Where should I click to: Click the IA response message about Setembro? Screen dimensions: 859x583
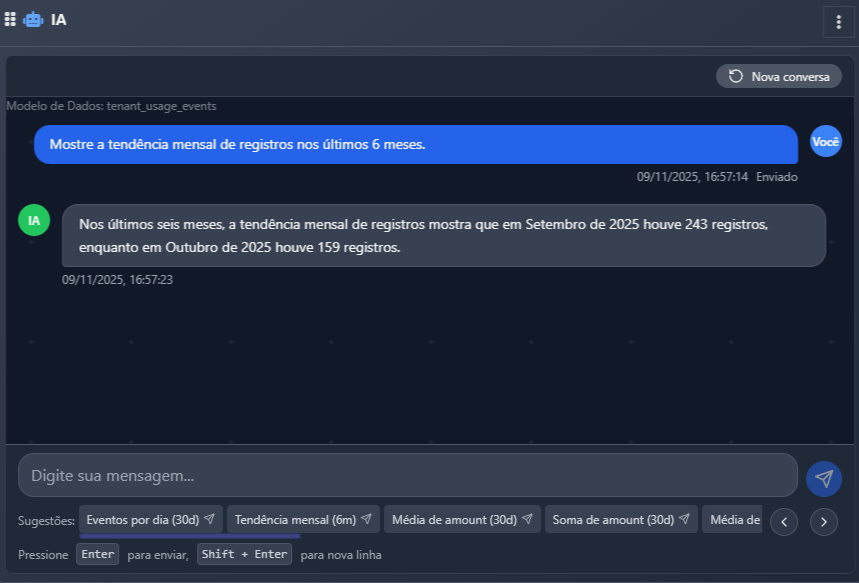tap(443, 235)
